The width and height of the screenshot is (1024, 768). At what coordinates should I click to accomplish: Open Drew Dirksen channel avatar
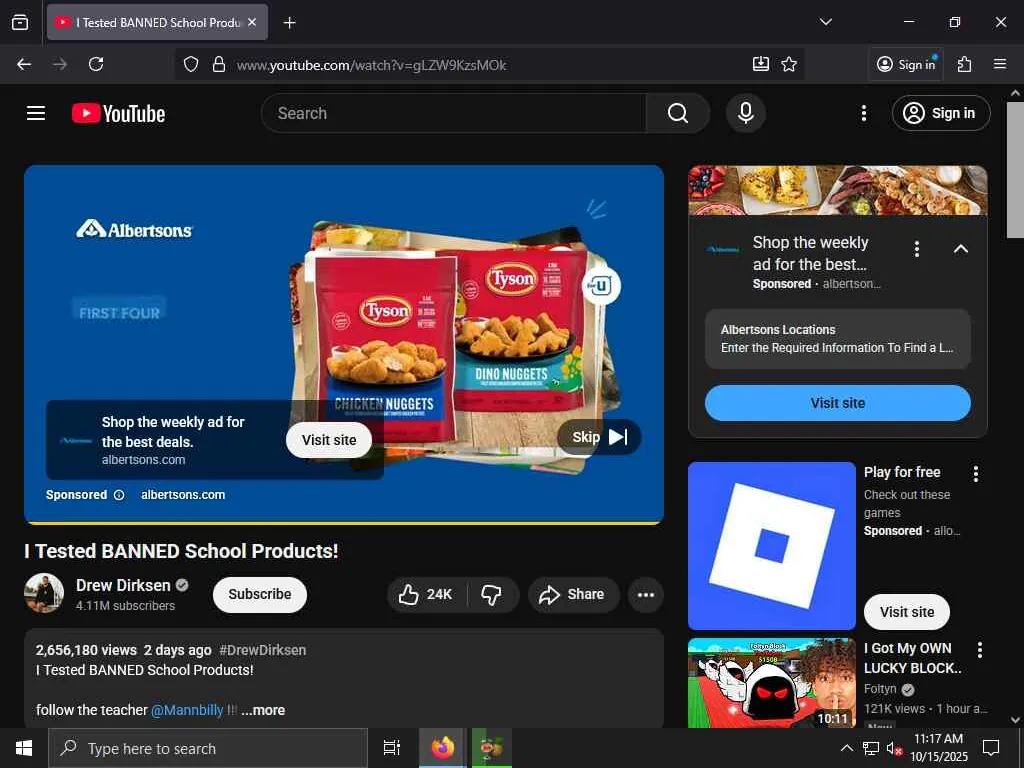coord(44,593)
